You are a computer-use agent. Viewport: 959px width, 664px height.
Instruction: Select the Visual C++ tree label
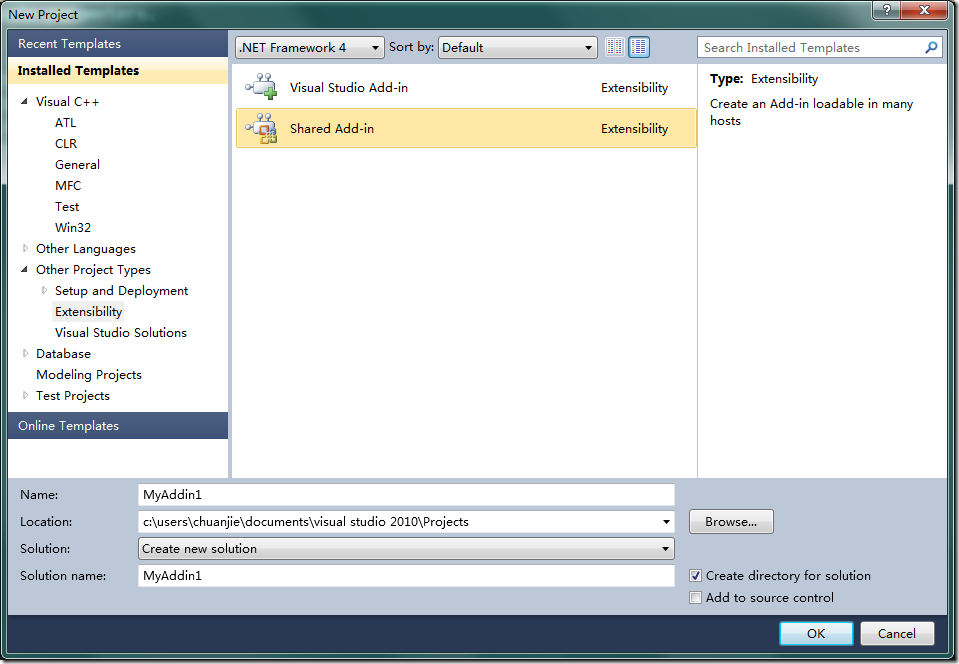tap(67, 101)
